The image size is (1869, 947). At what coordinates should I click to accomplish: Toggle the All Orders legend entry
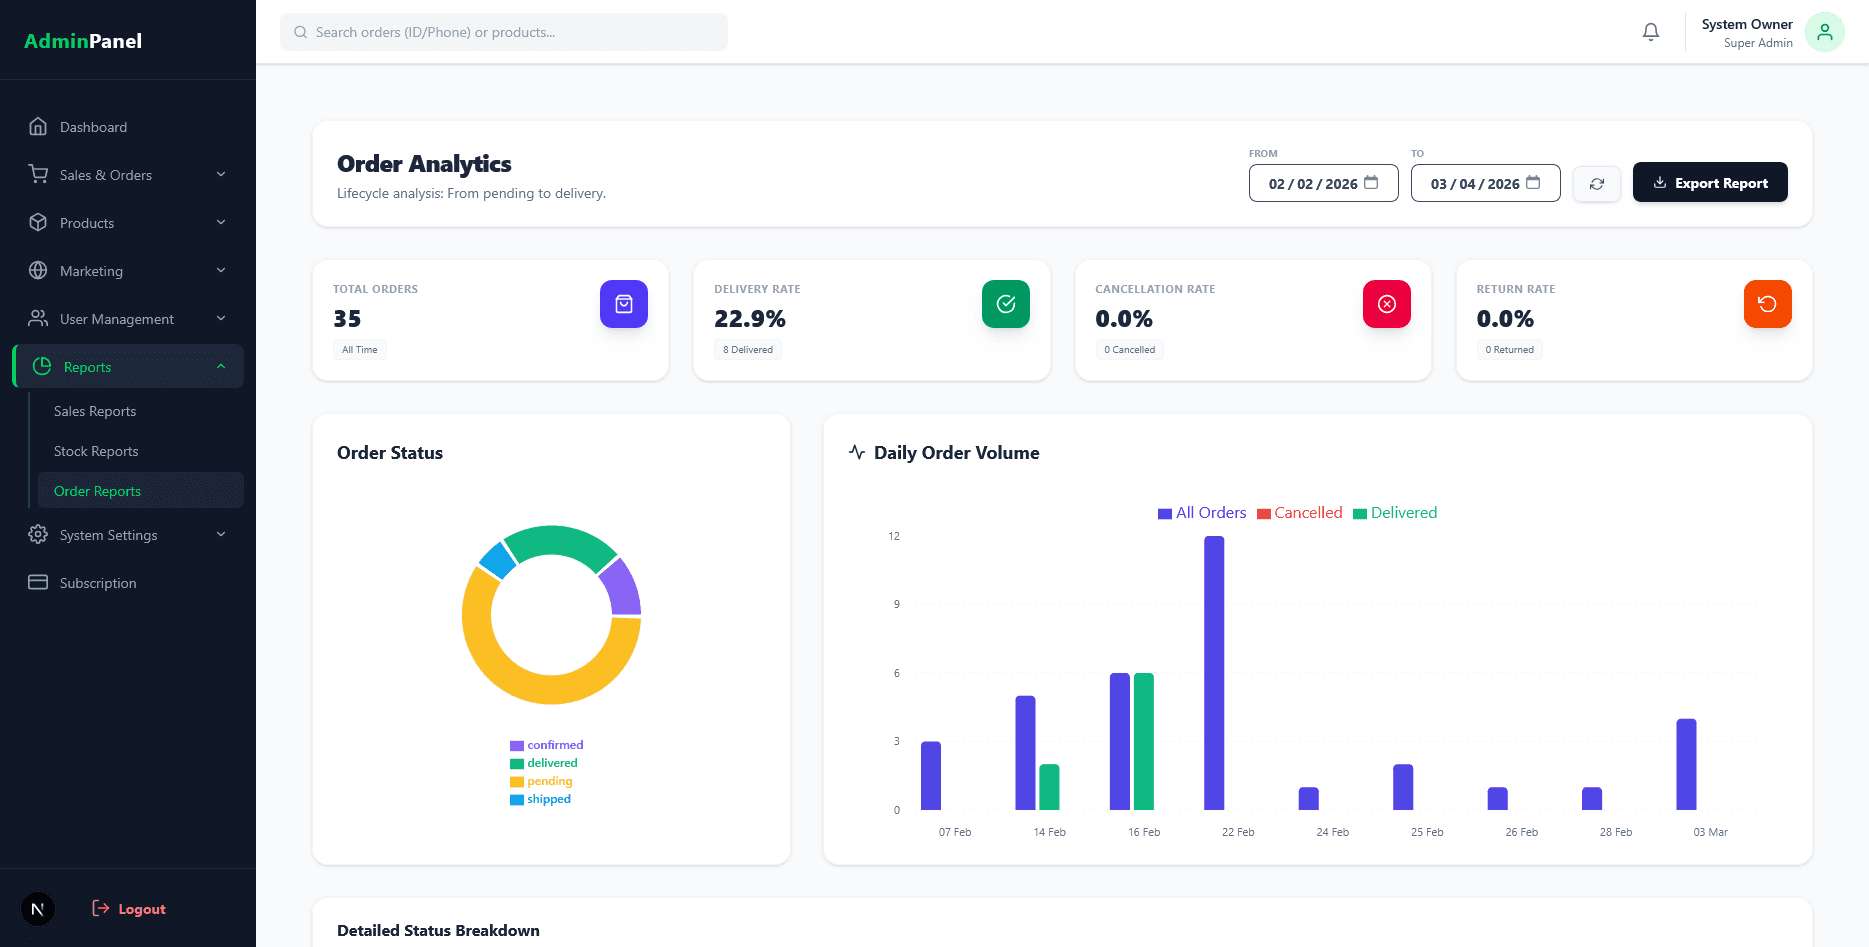click(x=1202, y=512)
